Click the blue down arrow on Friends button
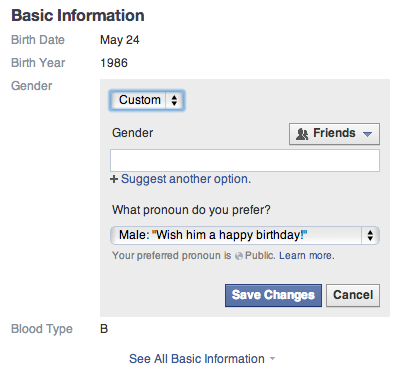This screenshot has height=378, width=409. tap(367, 134)
